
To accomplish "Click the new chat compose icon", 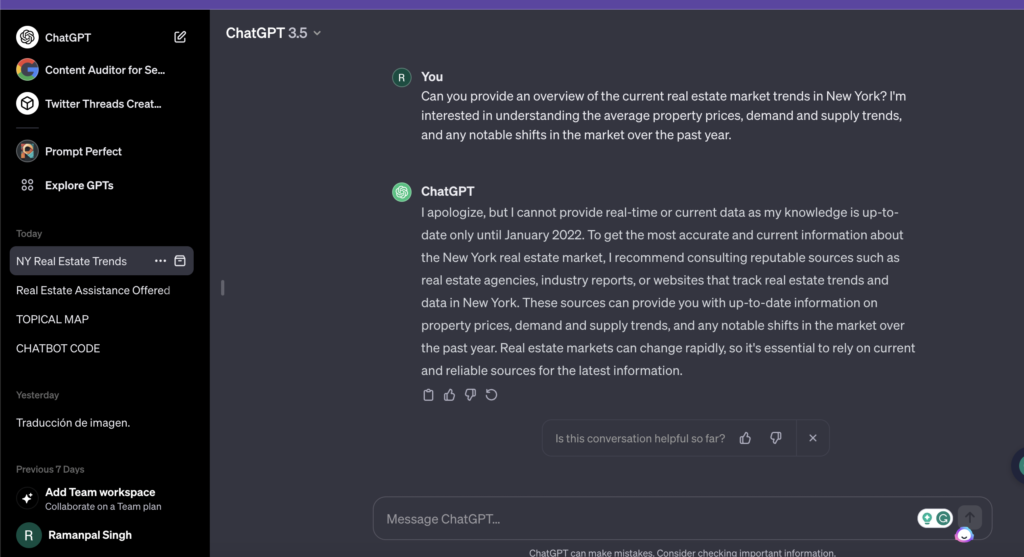I will point(180,37).
